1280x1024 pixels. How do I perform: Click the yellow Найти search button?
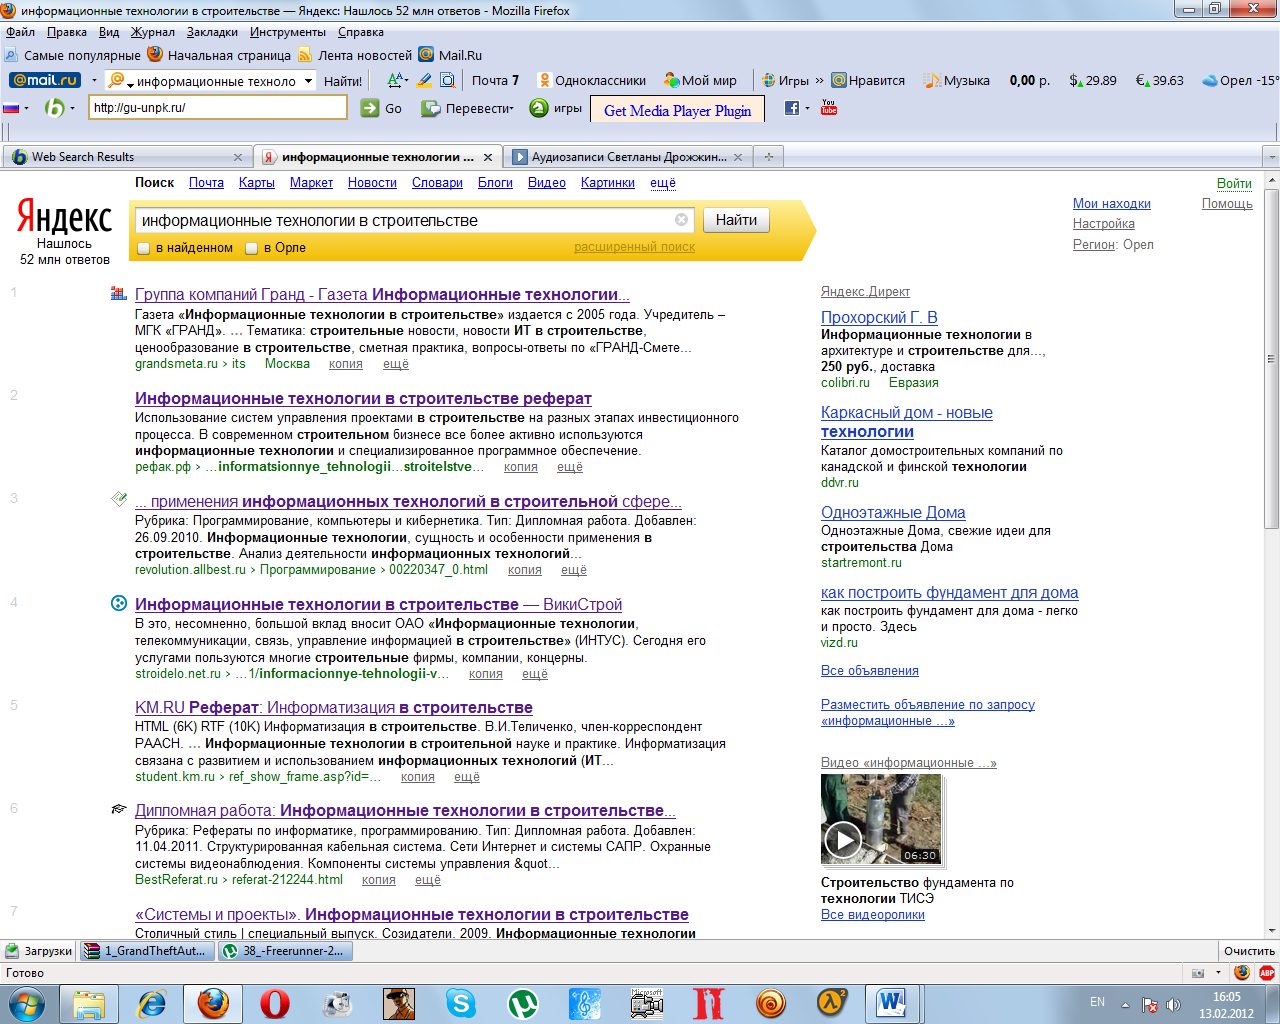coord(736,220)
